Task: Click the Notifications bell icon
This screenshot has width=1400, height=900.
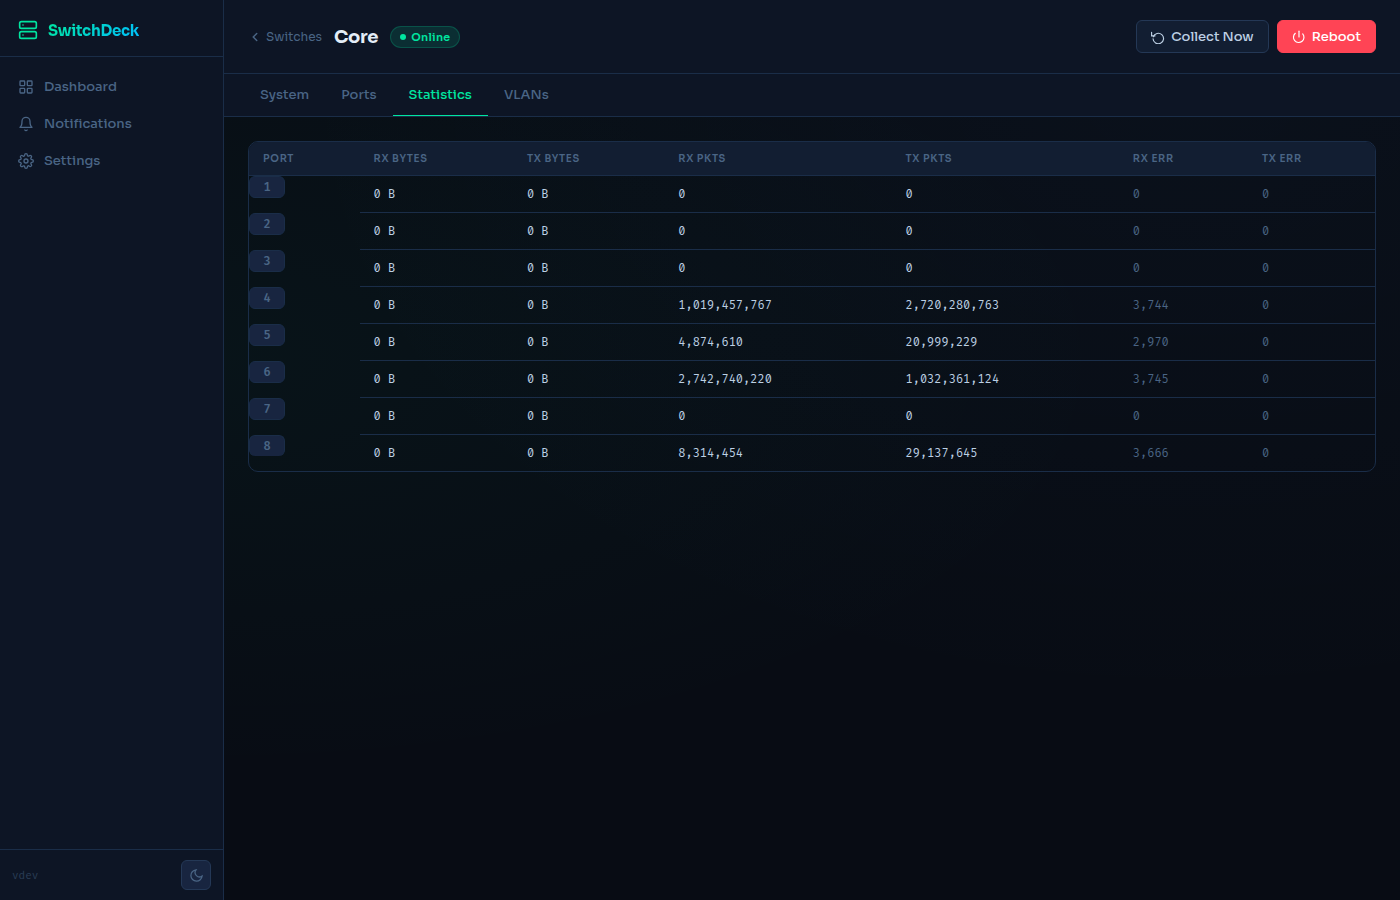Action: click(x=26, y=124)
